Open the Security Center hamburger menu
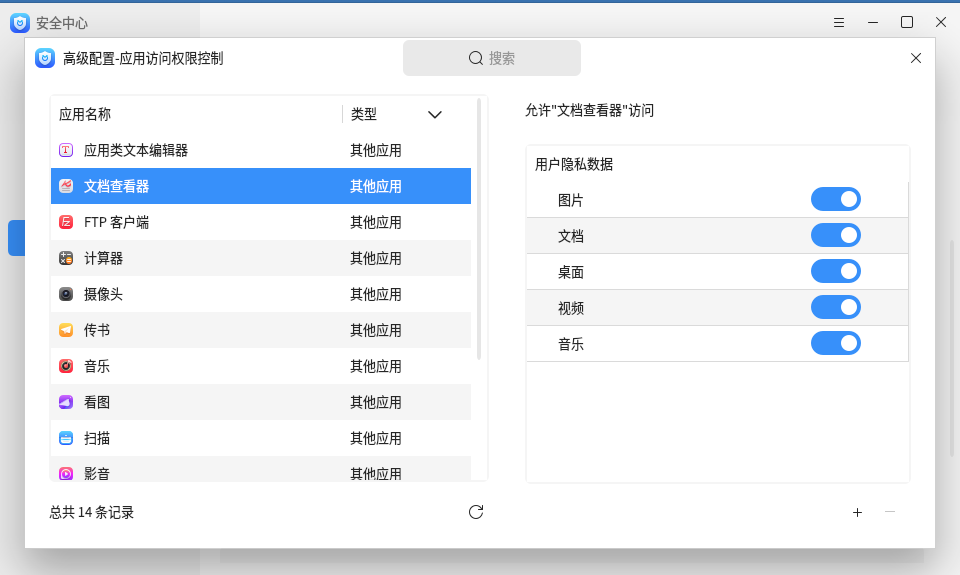Image resolution: width=960 pixels, height=575 pixels. [839, 22]
